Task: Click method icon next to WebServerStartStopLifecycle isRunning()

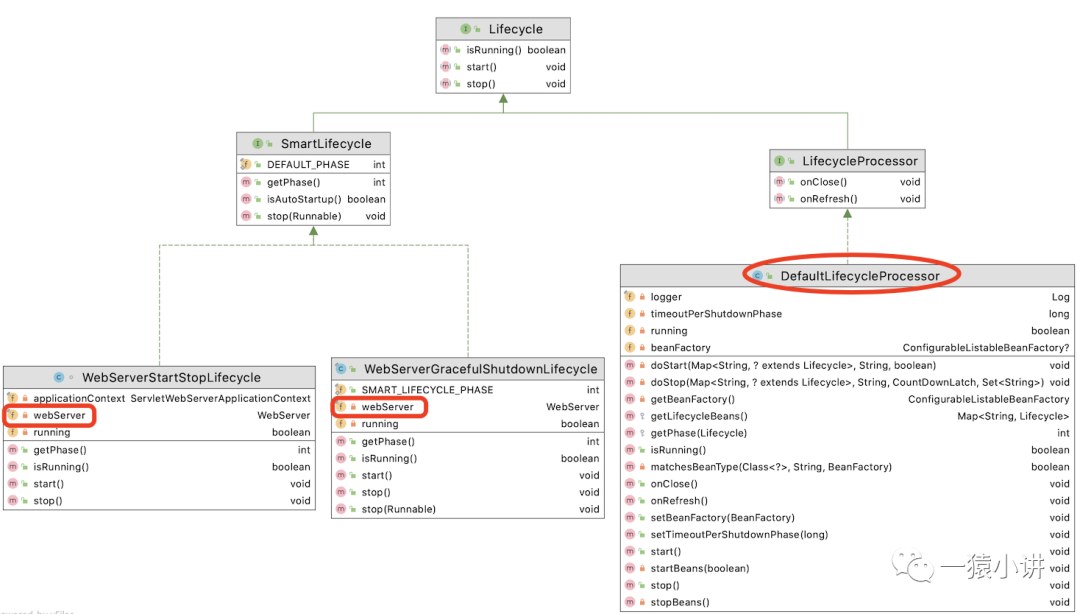Action: coord(12,467)
